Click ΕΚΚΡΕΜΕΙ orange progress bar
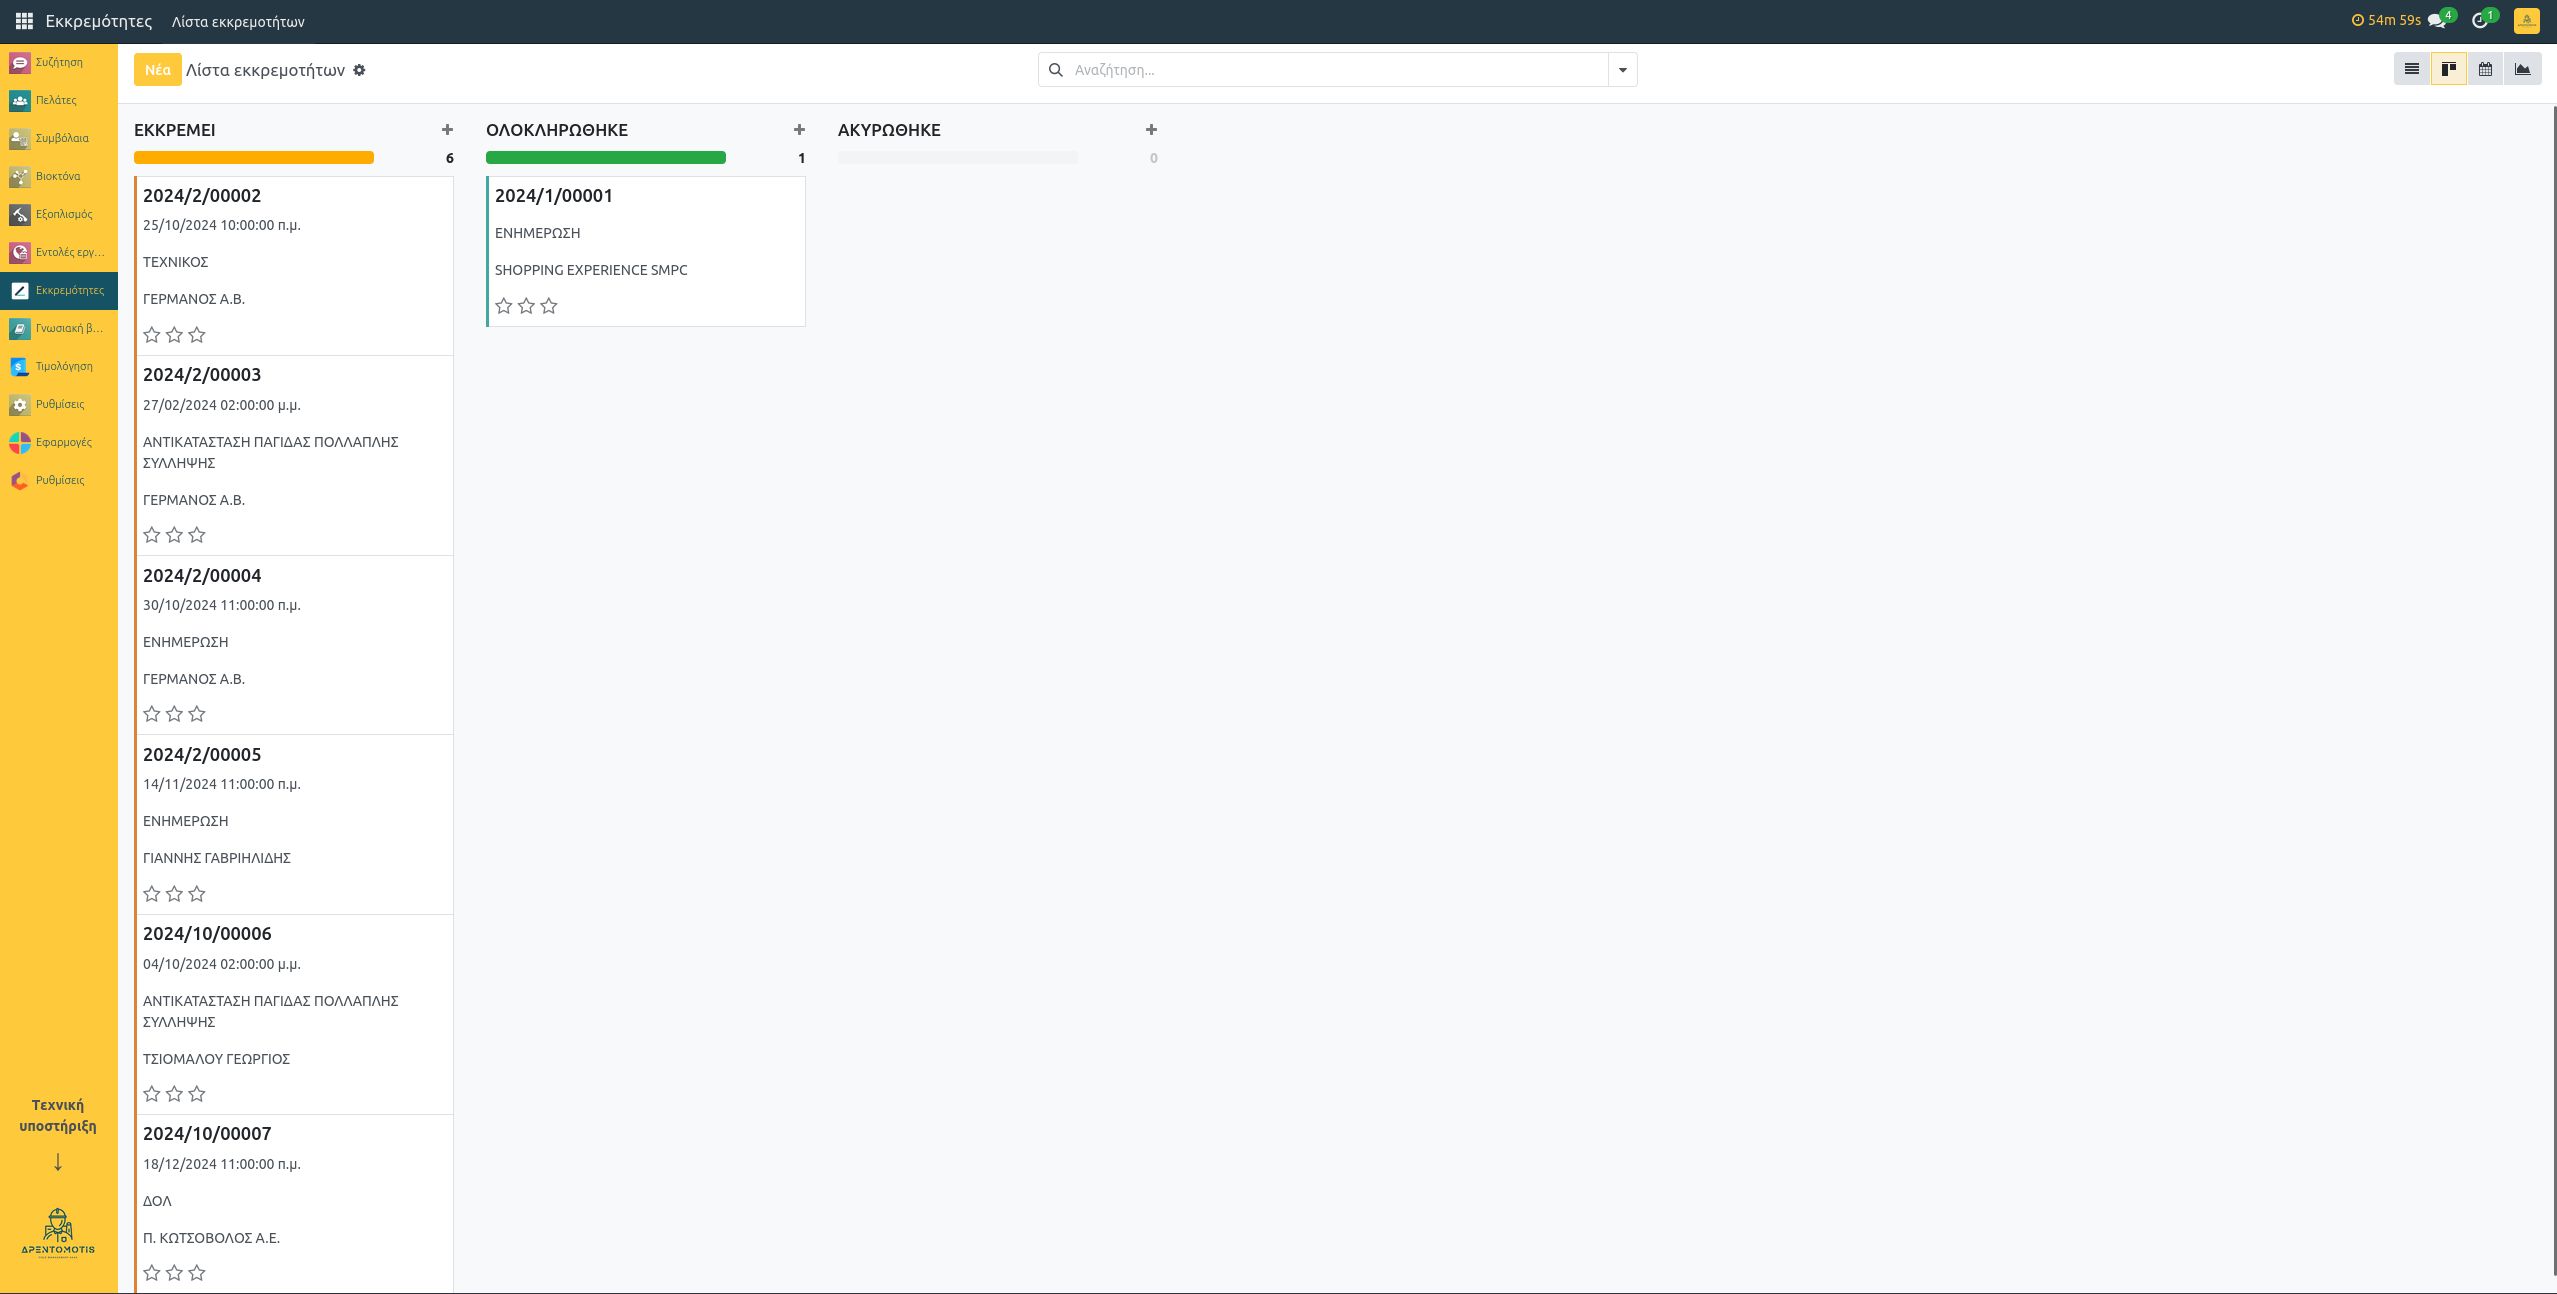The height and width of the screenshot is (1294, 2557). pyautogui.click(x=254, y=158)
